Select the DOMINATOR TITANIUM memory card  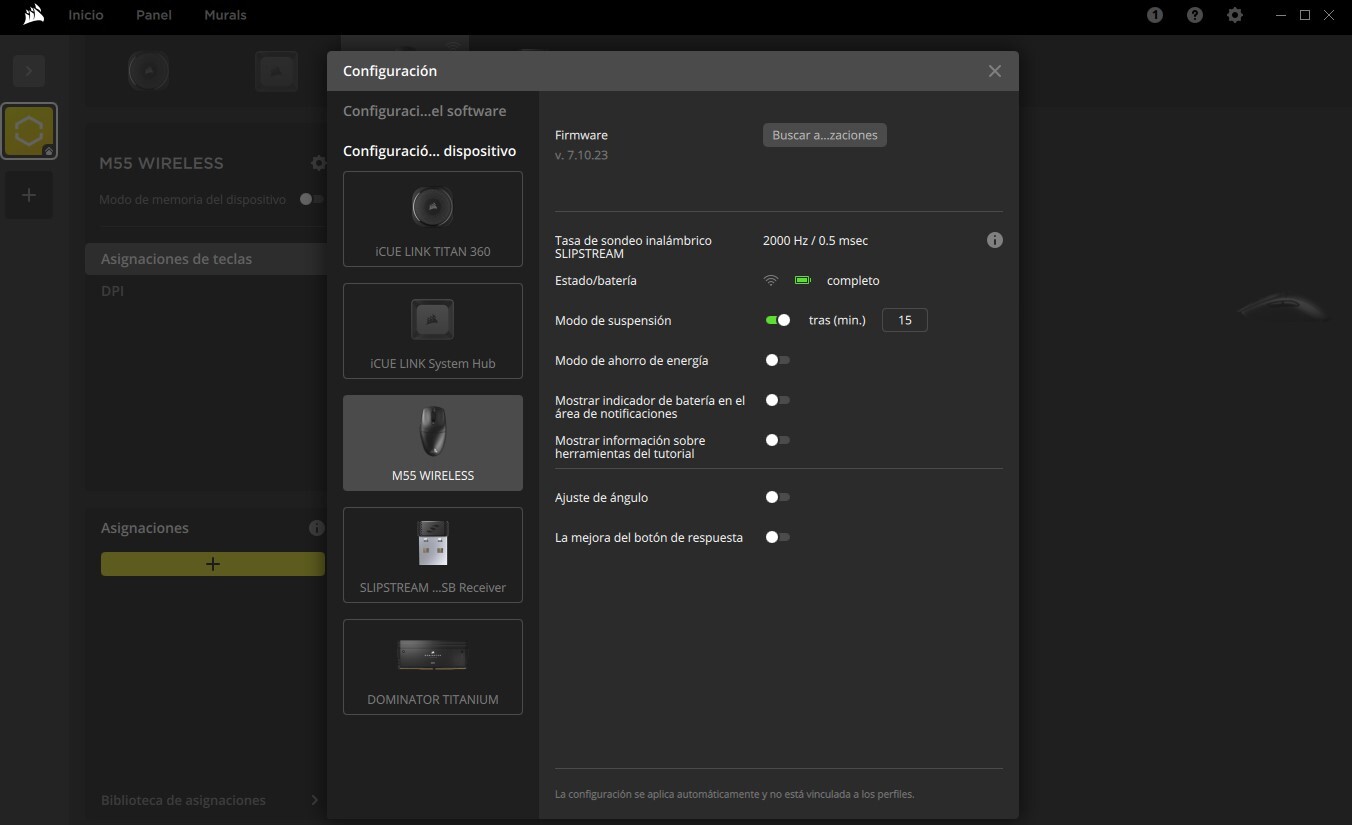(433, 667)
